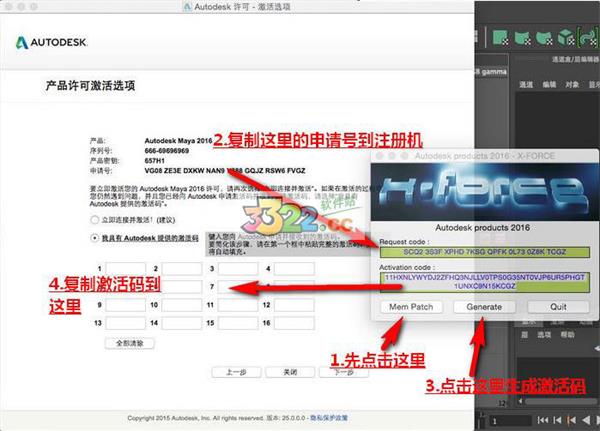The image size is (600, 431).
Task: Click activation code field number 13
Action: click(x=126, y=323)
